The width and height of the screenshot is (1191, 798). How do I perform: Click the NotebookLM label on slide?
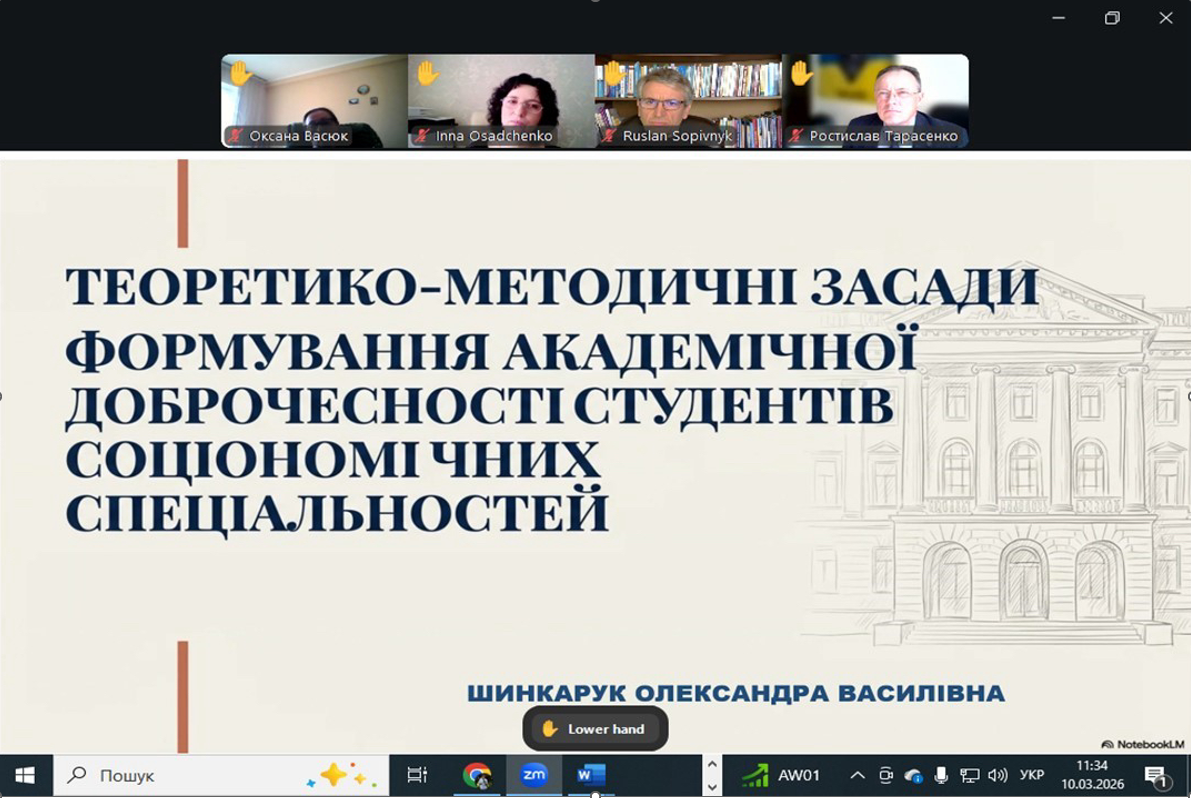1142,744
